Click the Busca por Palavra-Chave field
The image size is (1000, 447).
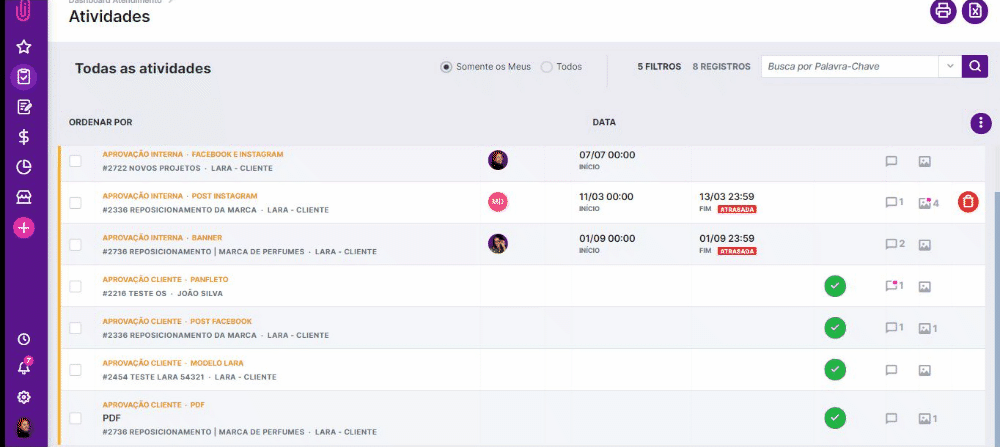849,66
